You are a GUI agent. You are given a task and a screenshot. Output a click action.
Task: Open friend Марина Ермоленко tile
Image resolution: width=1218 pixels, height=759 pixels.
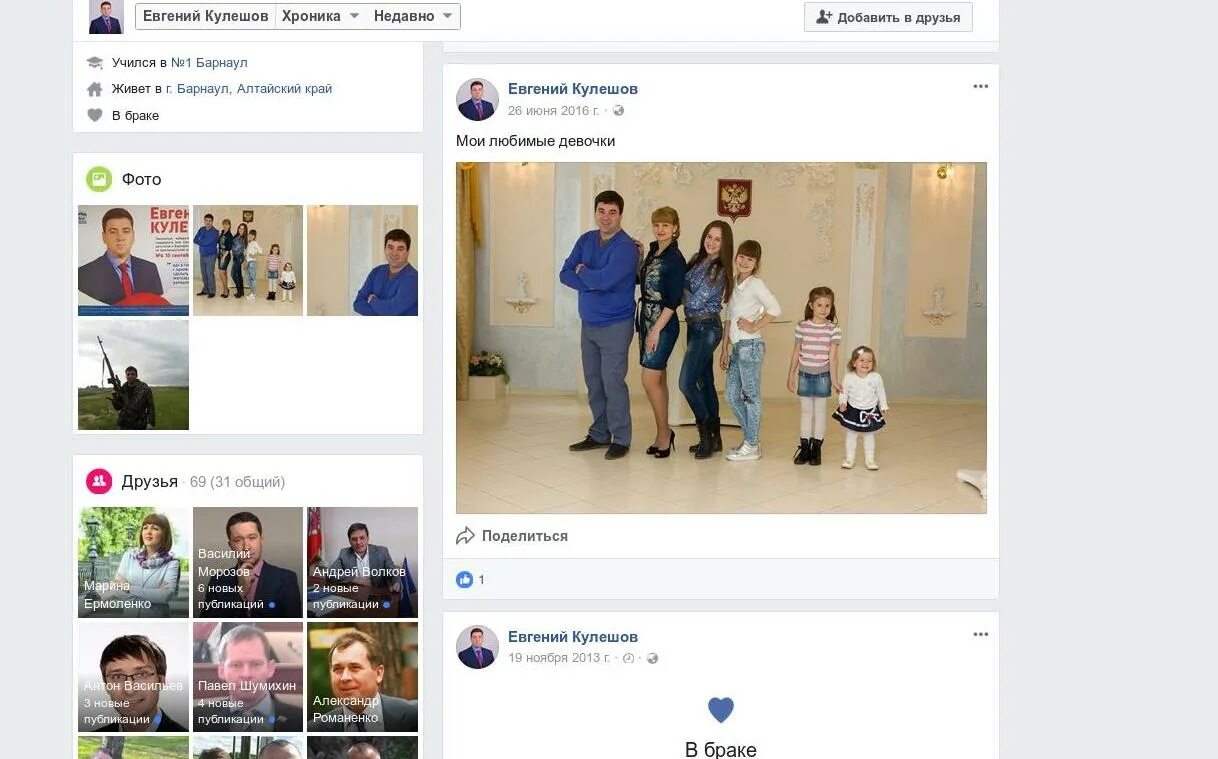133,562
